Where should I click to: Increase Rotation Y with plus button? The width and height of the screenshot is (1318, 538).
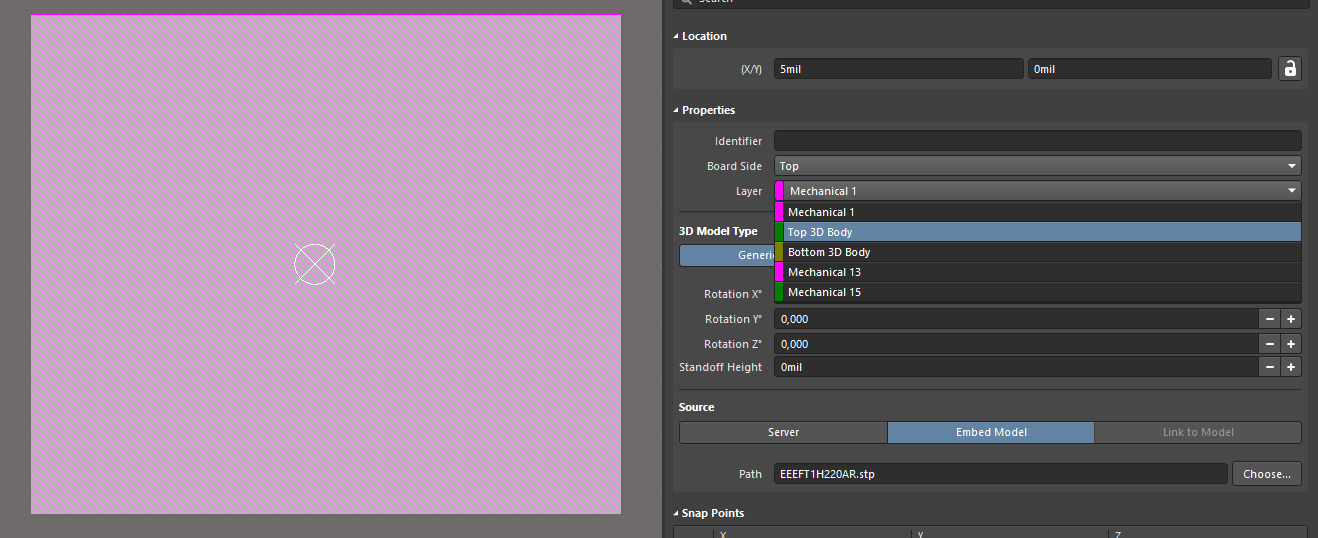[1291, 319]
